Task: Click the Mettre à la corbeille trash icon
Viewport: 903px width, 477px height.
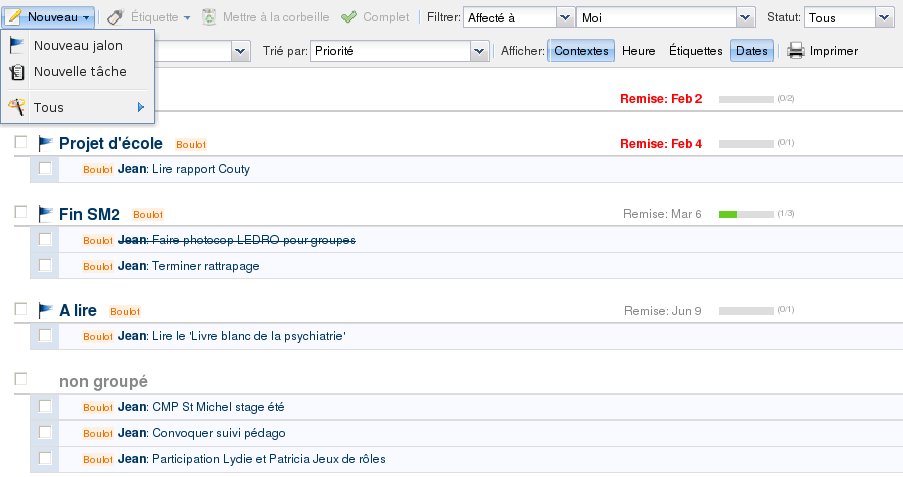Action: [209, 18]
